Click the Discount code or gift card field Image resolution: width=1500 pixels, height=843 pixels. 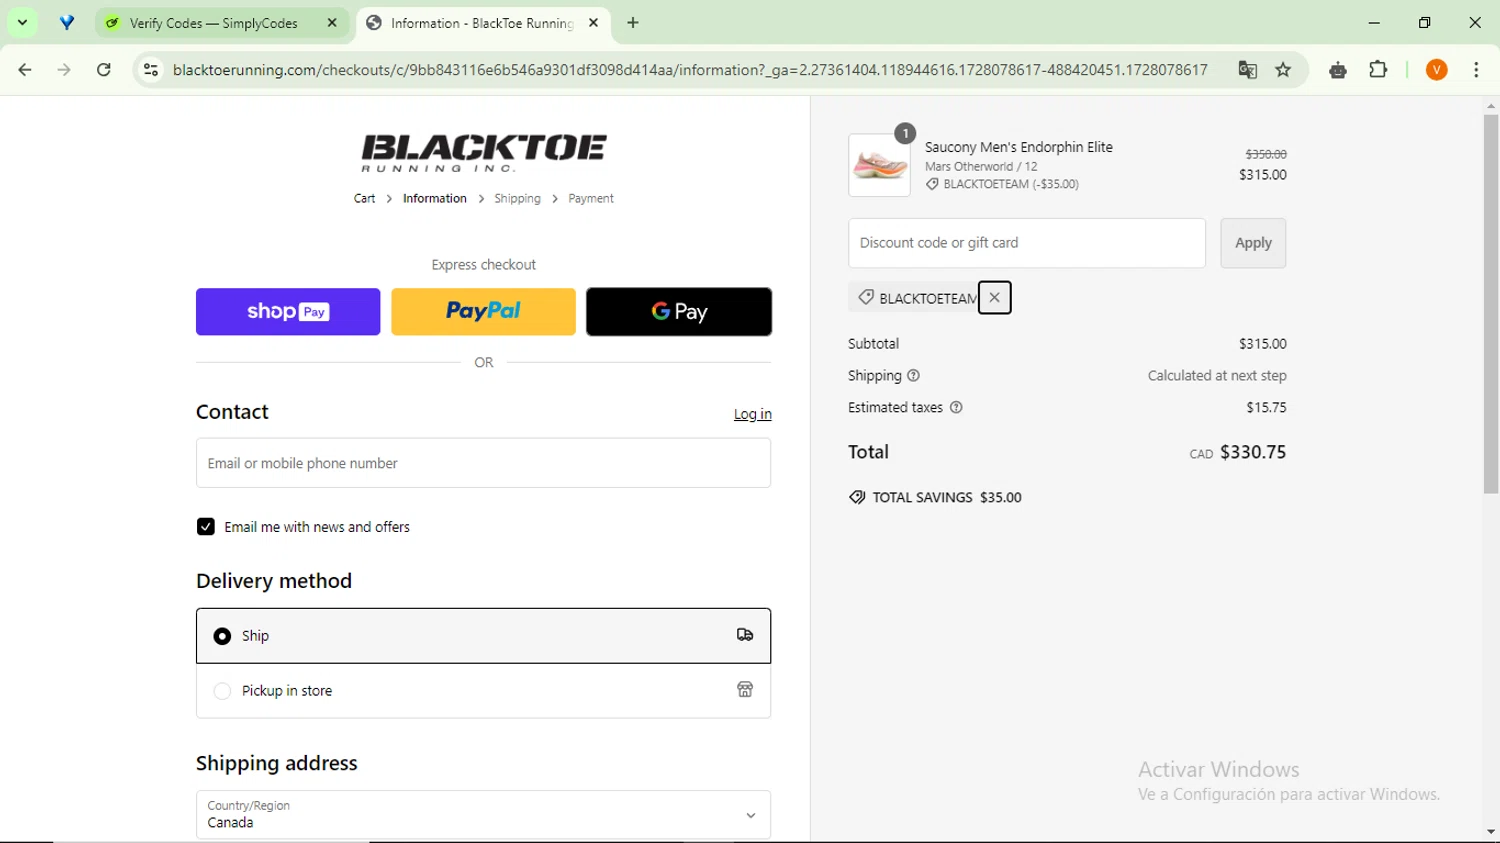click(1027, 243)
